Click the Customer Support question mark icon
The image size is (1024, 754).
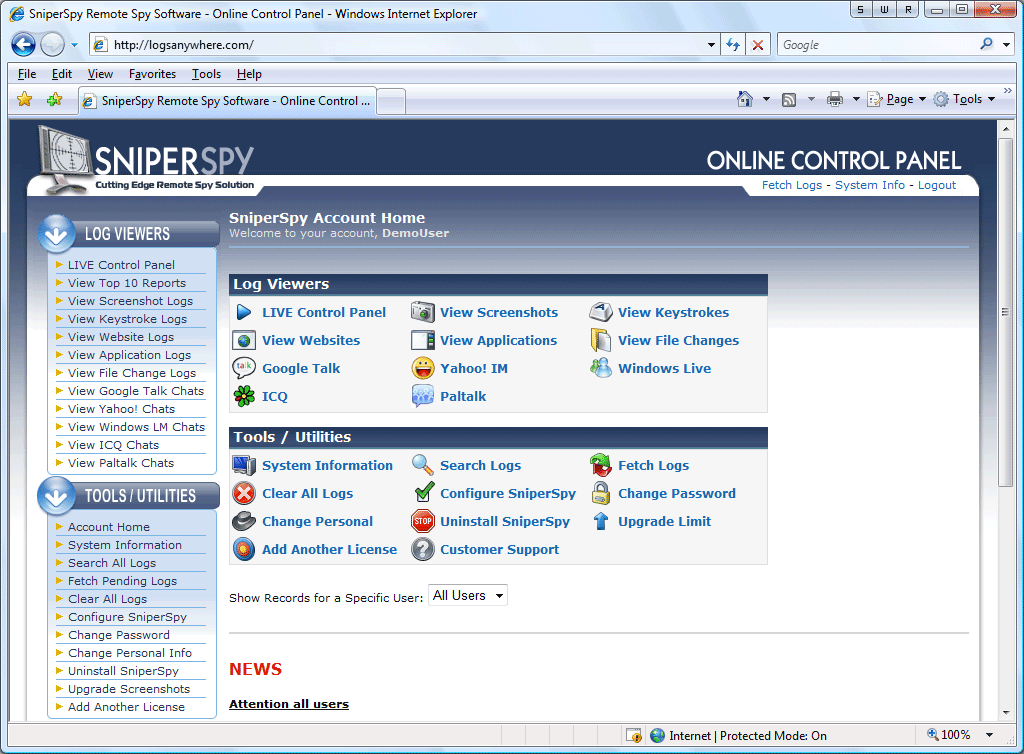(423, 550)
